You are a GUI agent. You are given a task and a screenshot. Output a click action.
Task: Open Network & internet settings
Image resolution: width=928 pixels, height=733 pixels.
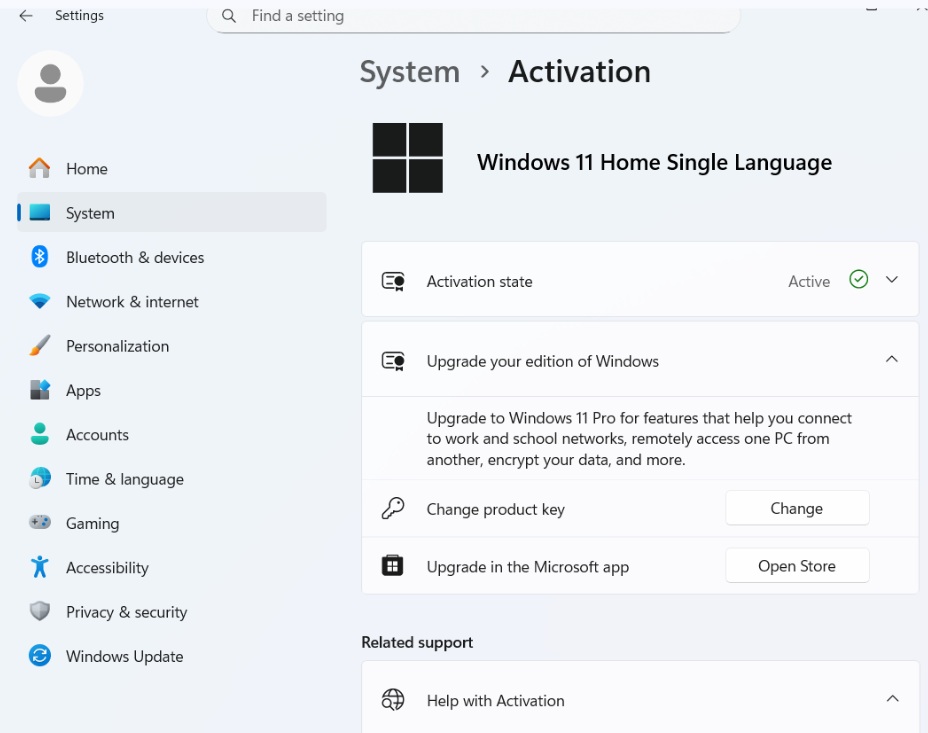coord(172,302)
